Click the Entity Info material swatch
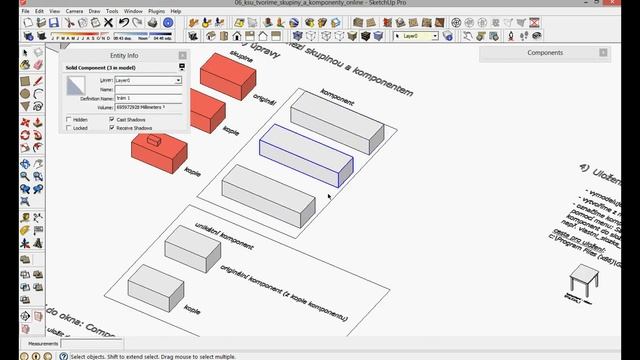Image resolution: width=640 pixels, height=360 pixels. [x=76, y=85]
